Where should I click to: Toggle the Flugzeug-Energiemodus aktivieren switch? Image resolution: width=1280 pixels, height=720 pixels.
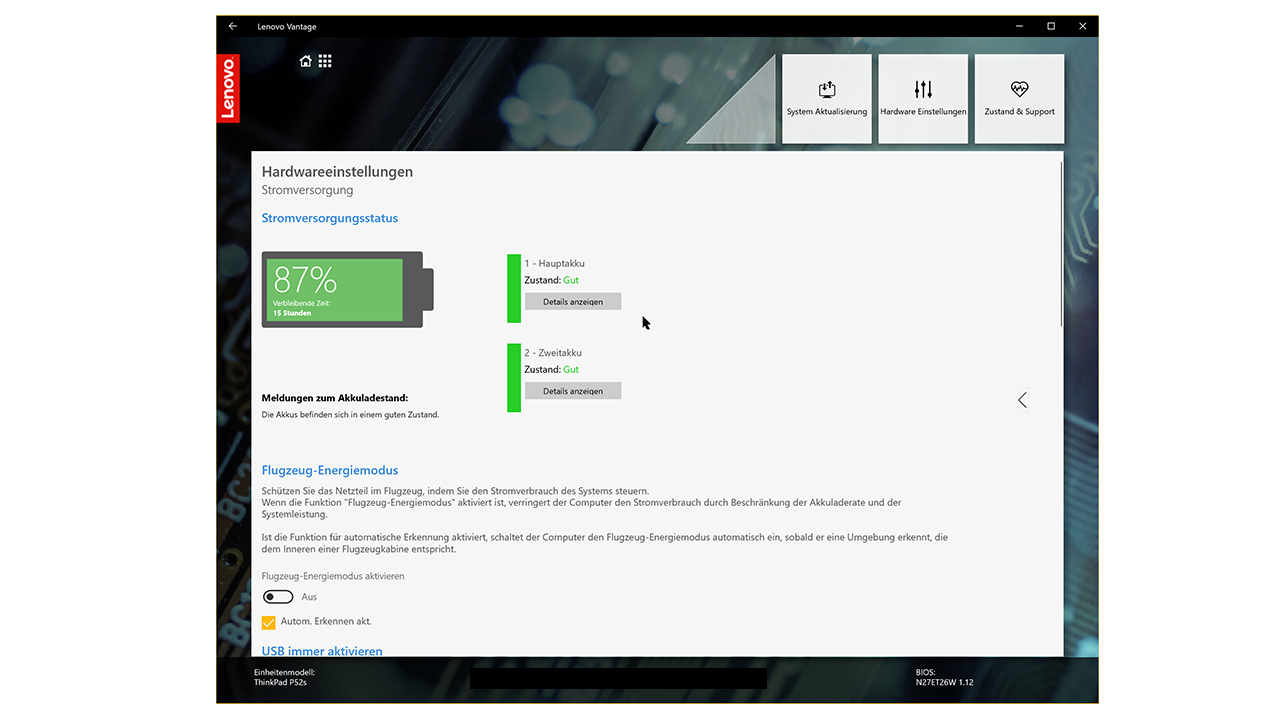pyautogui.click(x=278, y=597)
